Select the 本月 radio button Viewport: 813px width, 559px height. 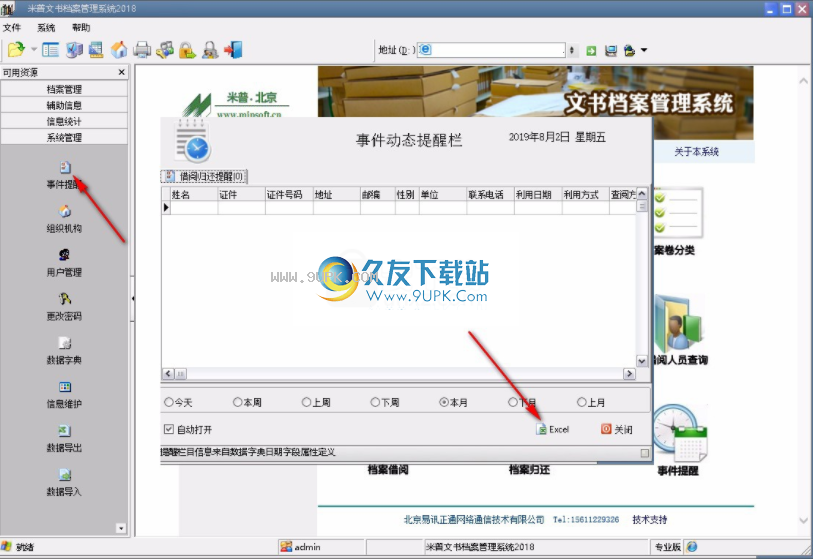[454, 402]
